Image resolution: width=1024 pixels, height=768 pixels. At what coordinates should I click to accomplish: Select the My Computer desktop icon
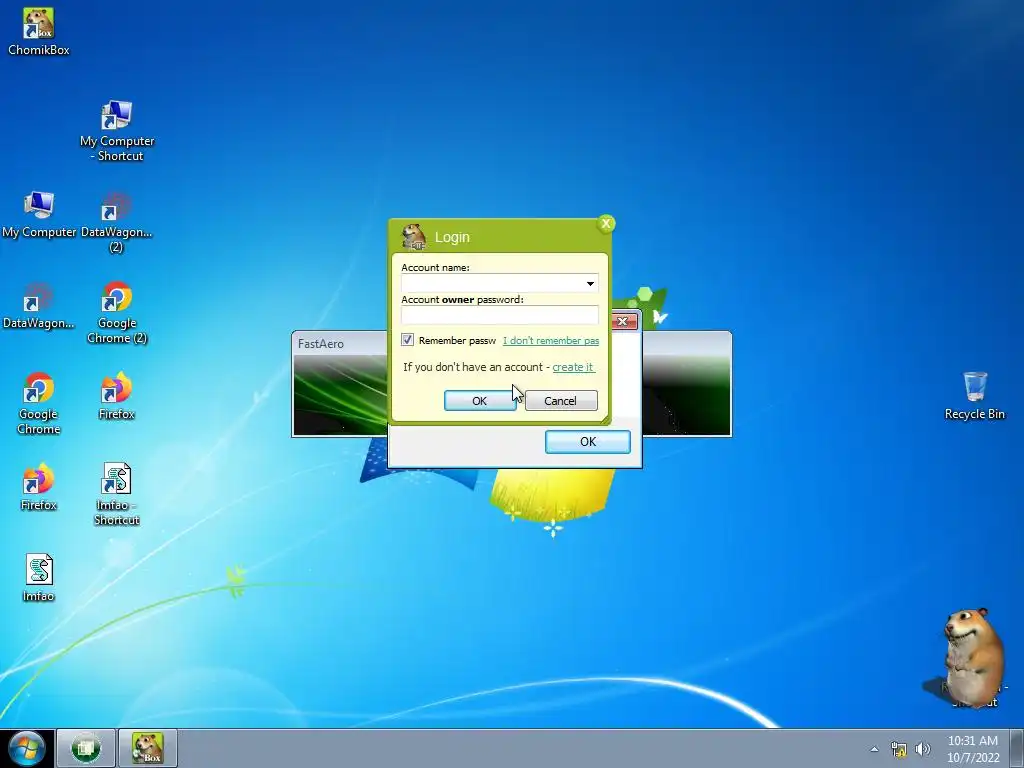coord(39,214)
